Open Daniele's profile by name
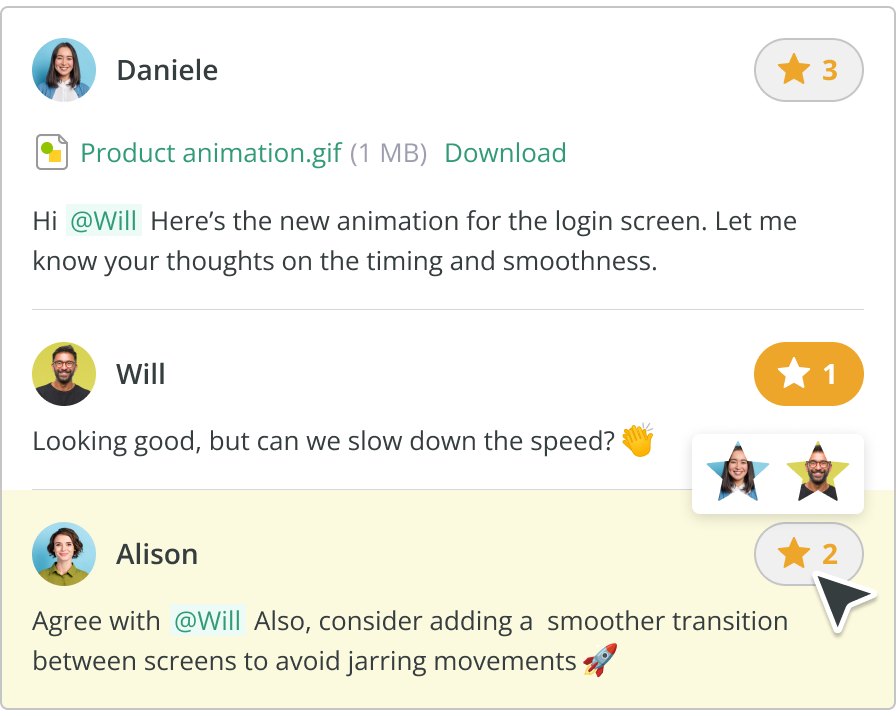The width and height of the screenshot is (896, 716). pos(167,70)
